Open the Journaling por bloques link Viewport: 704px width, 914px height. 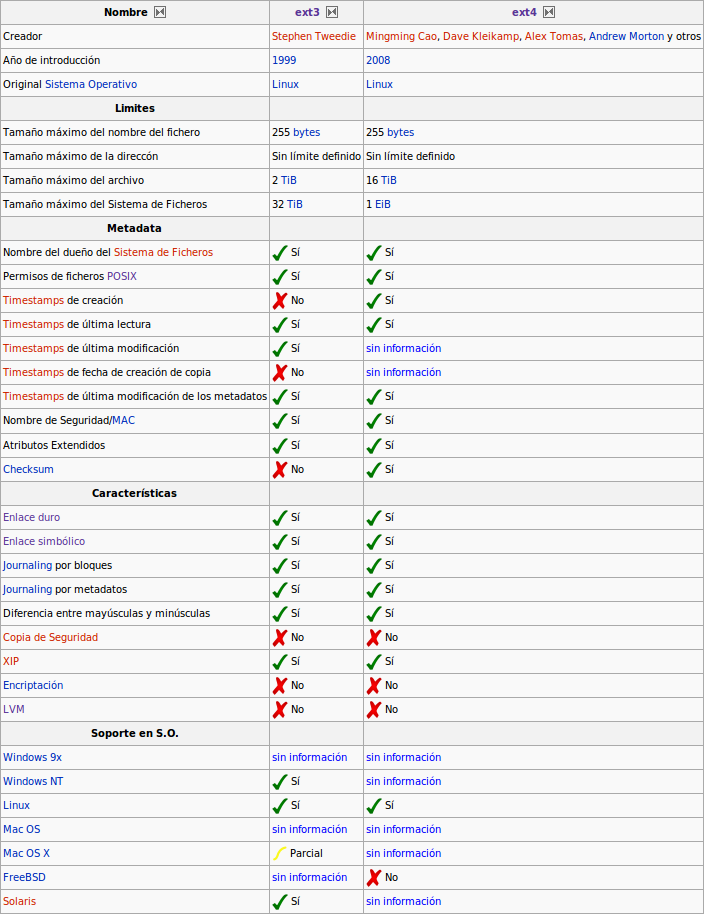click(x=27, y=565)
